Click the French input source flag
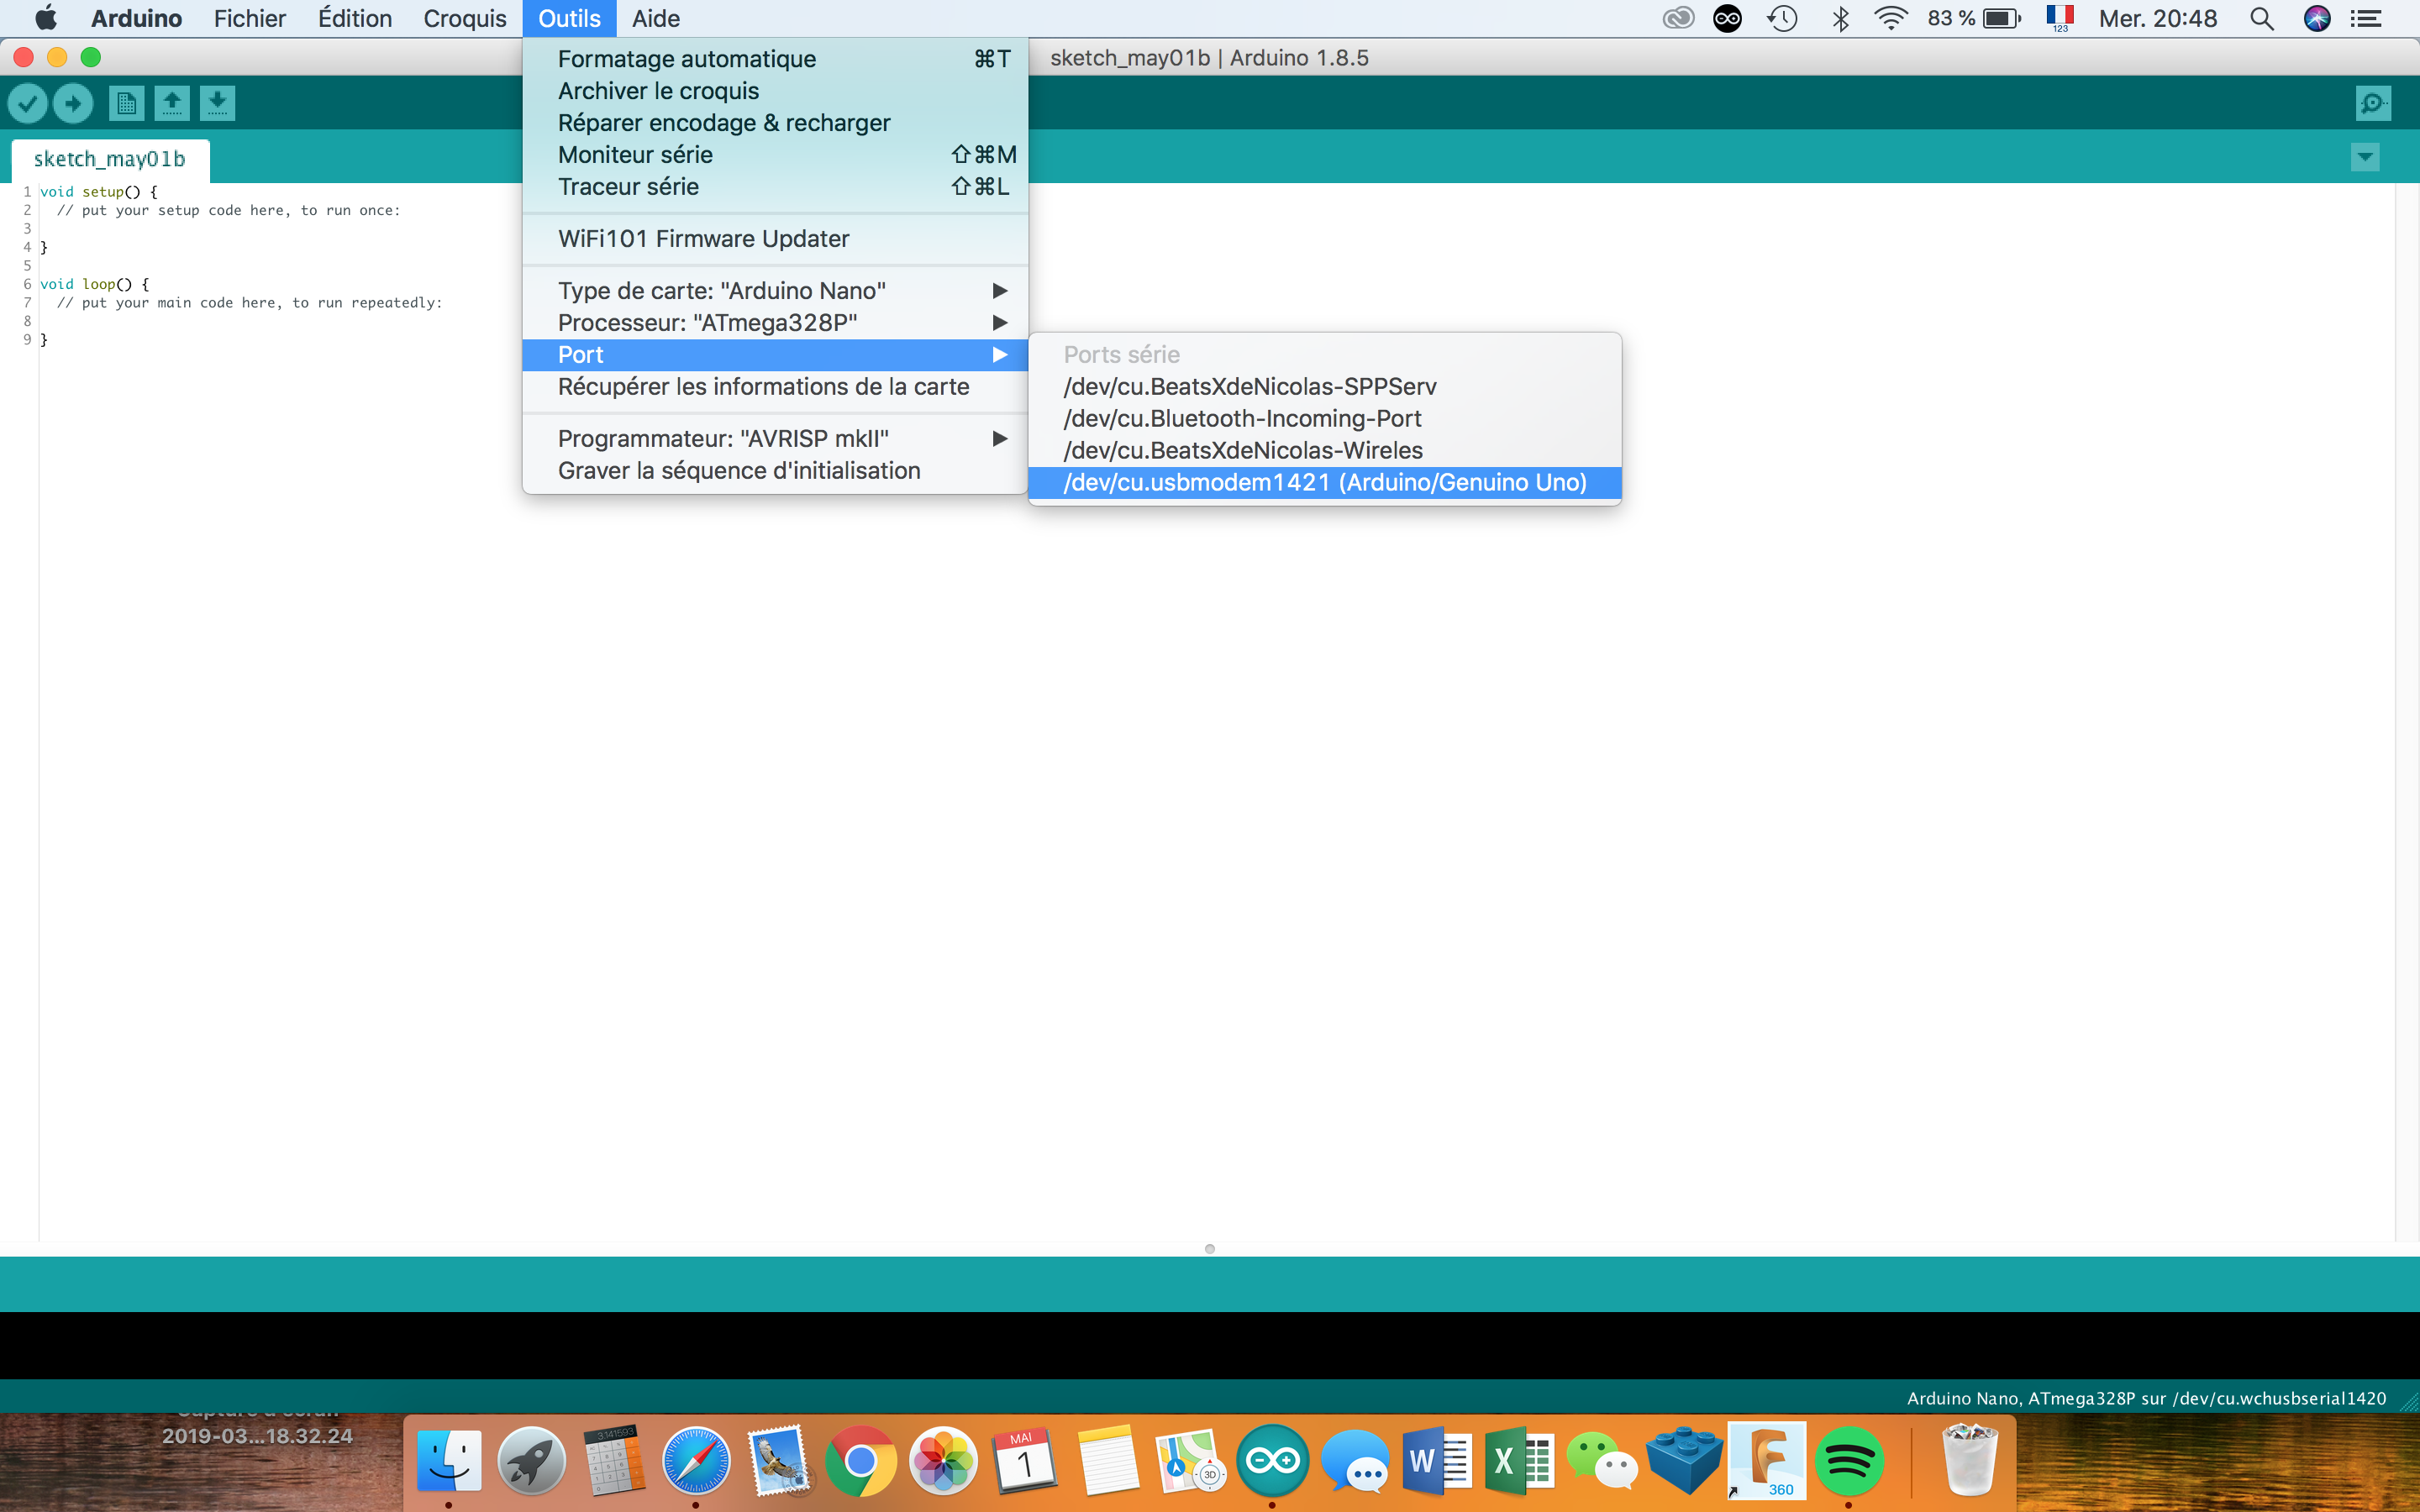Image resolution: width=2420 pixels, height=1512 pixels. coord(2060,17)
